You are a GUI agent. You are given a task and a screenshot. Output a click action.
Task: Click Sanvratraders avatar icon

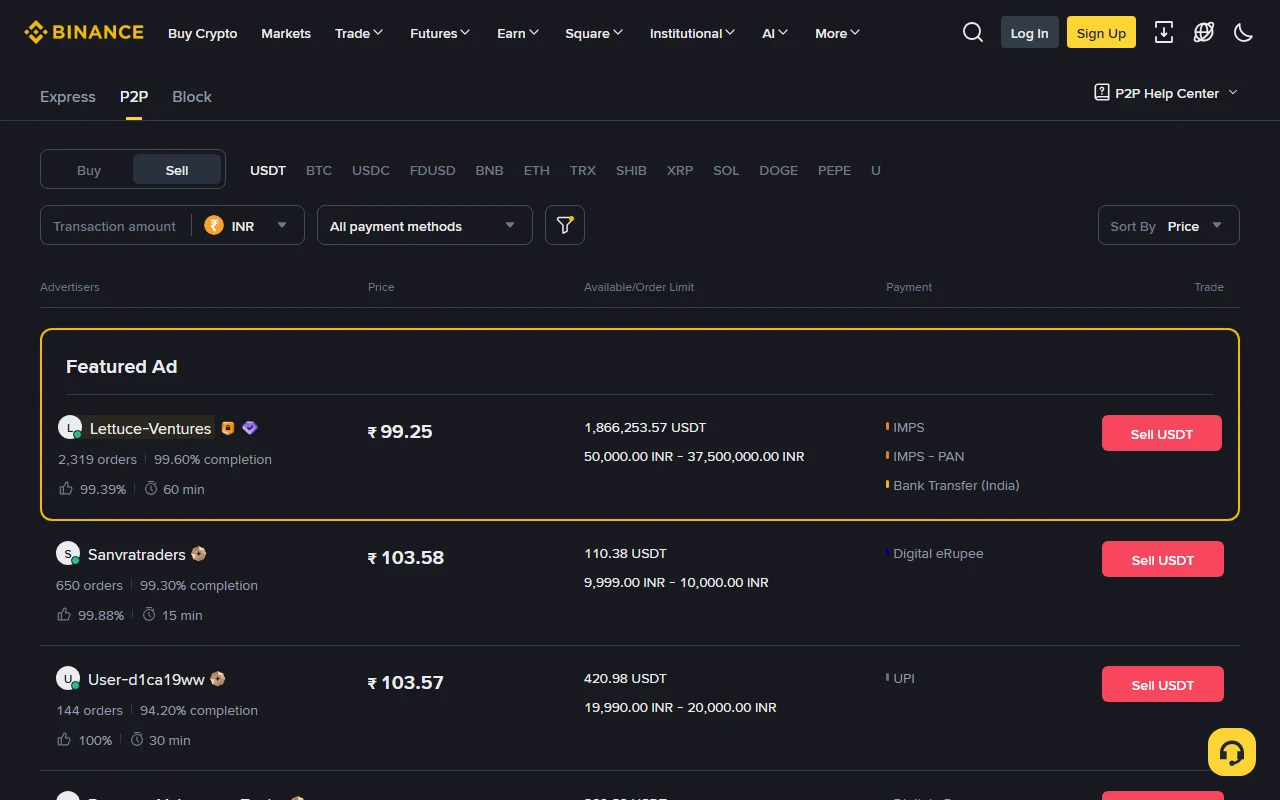(68, 553)
